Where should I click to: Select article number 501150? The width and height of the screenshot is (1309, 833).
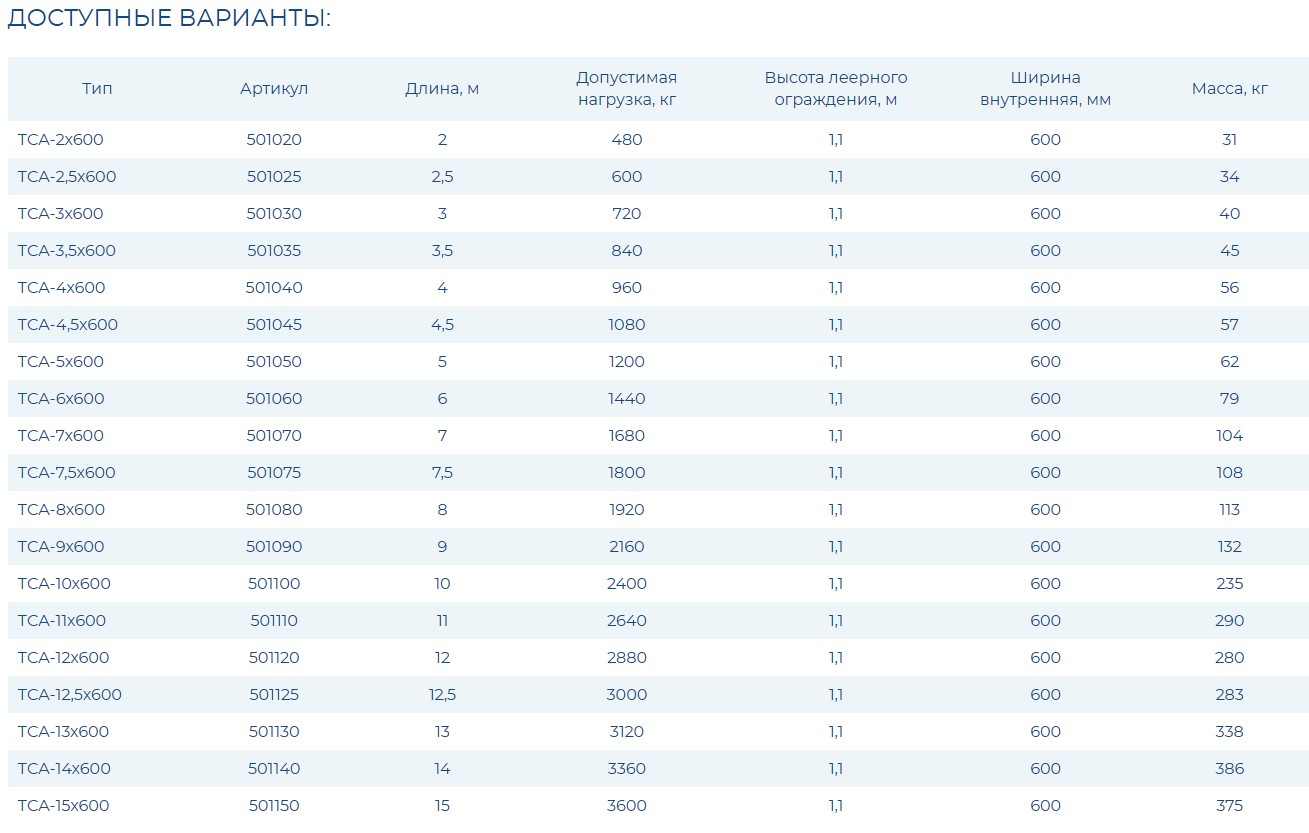click(x=274, y=806)
